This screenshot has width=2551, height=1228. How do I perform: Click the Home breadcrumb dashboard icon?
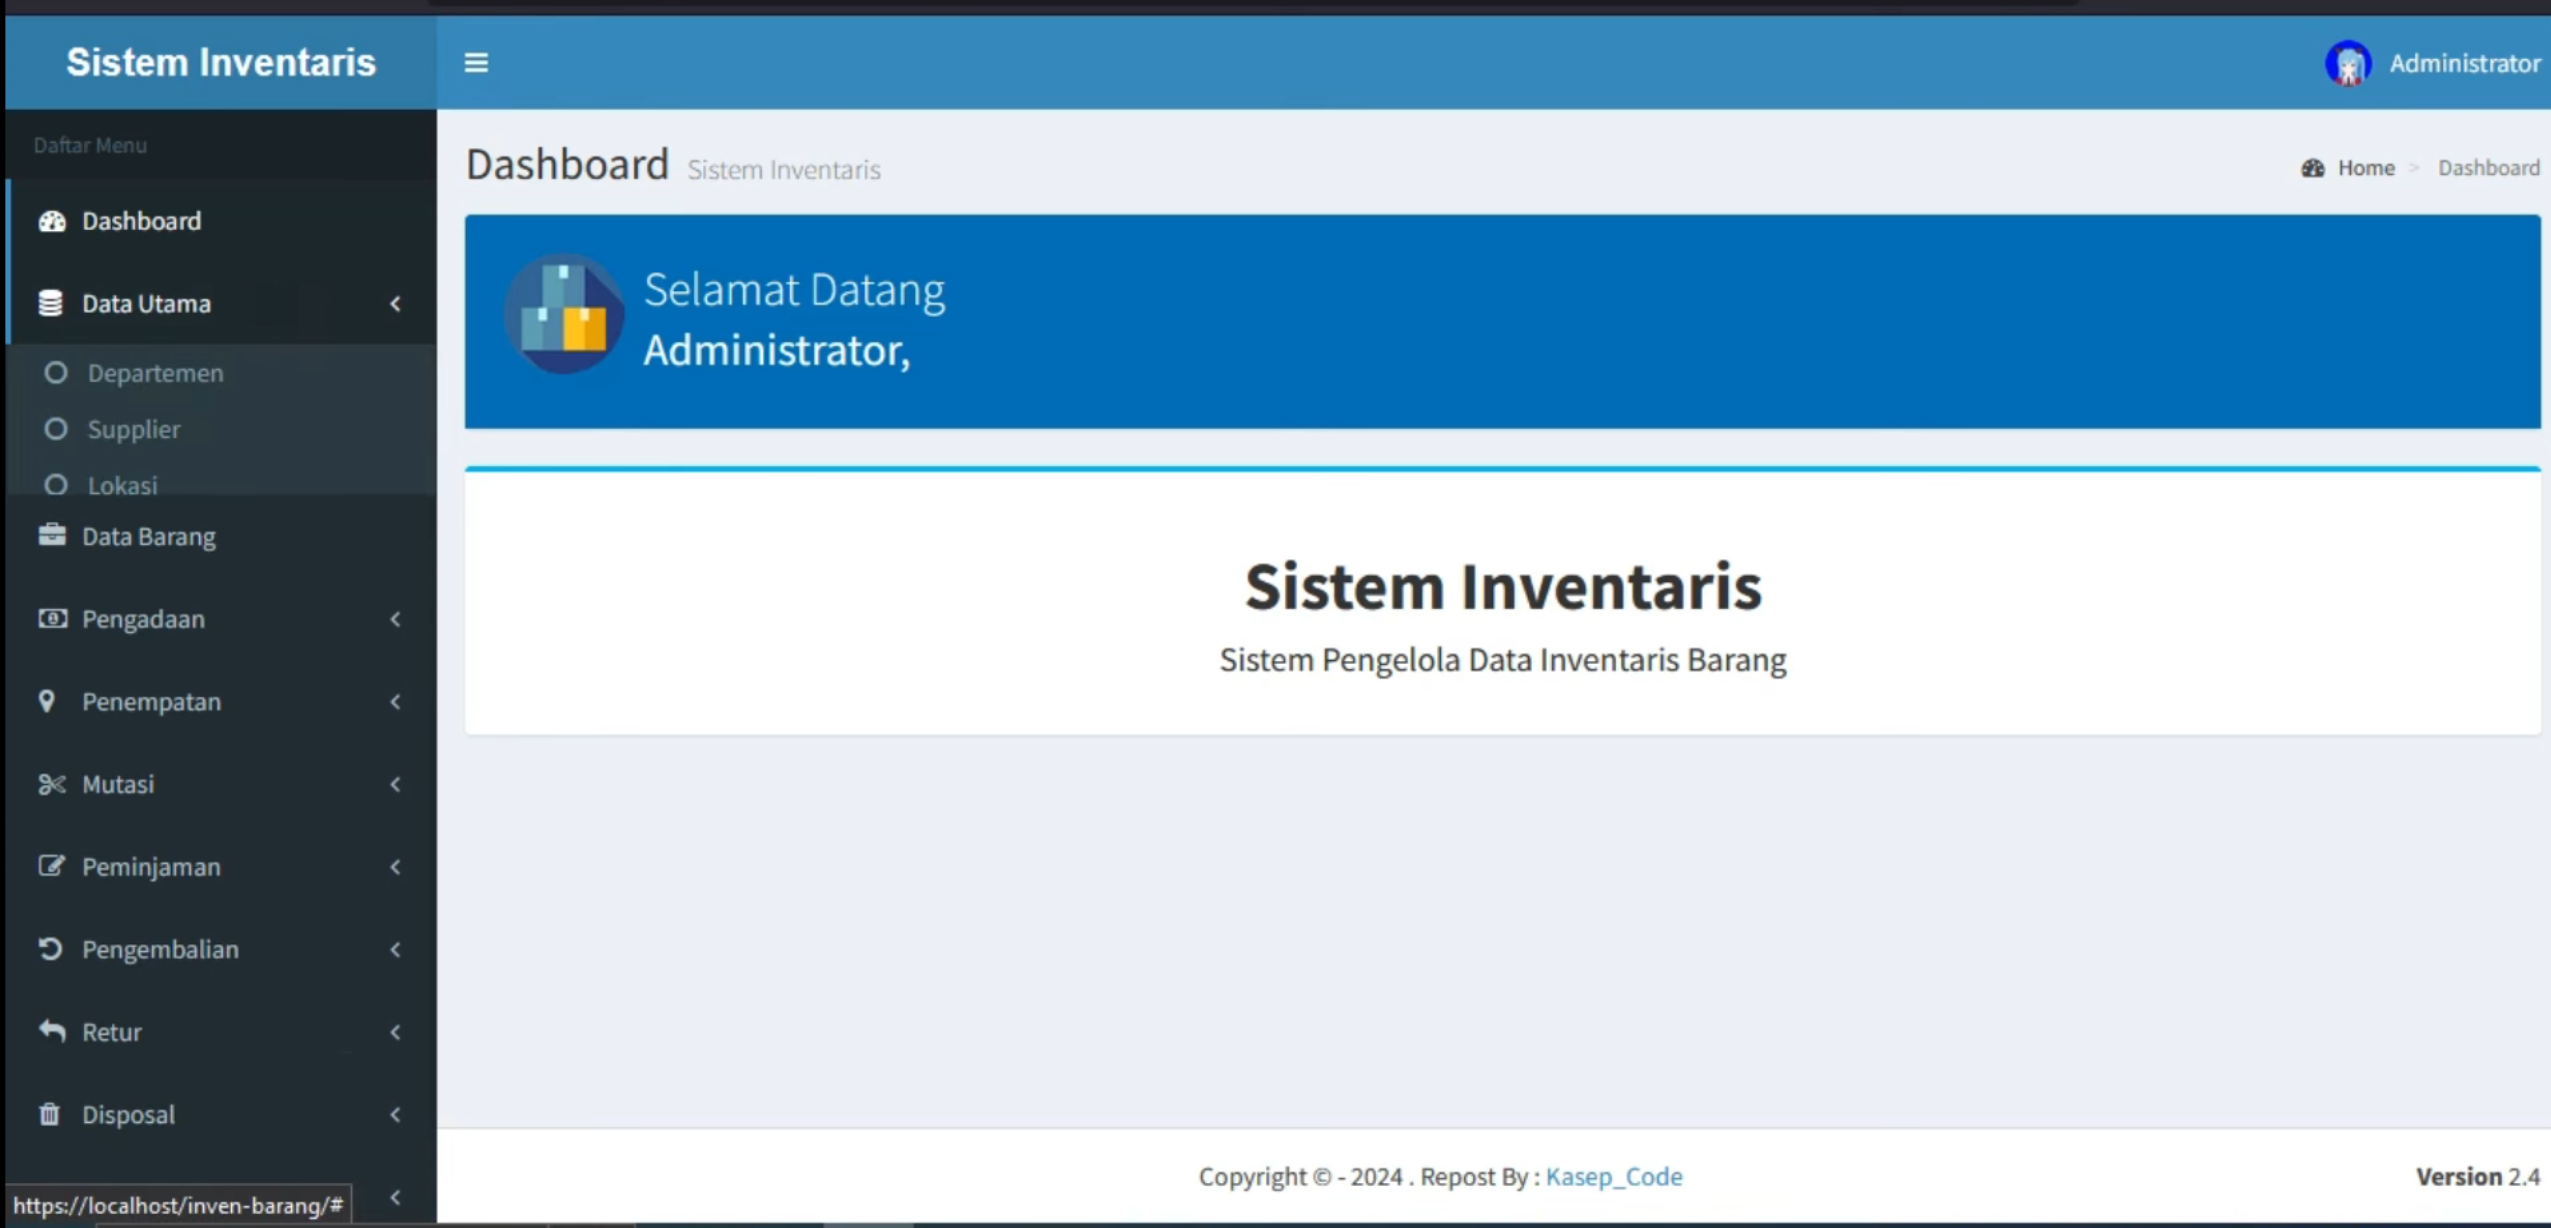(2312, 168)
